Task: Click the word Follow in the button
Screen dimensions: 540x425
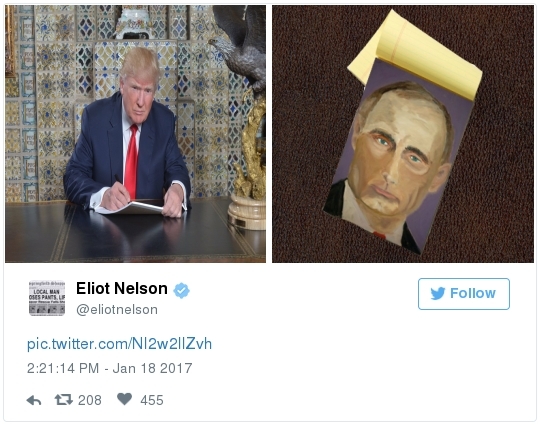Action: [x=473, y=293]
